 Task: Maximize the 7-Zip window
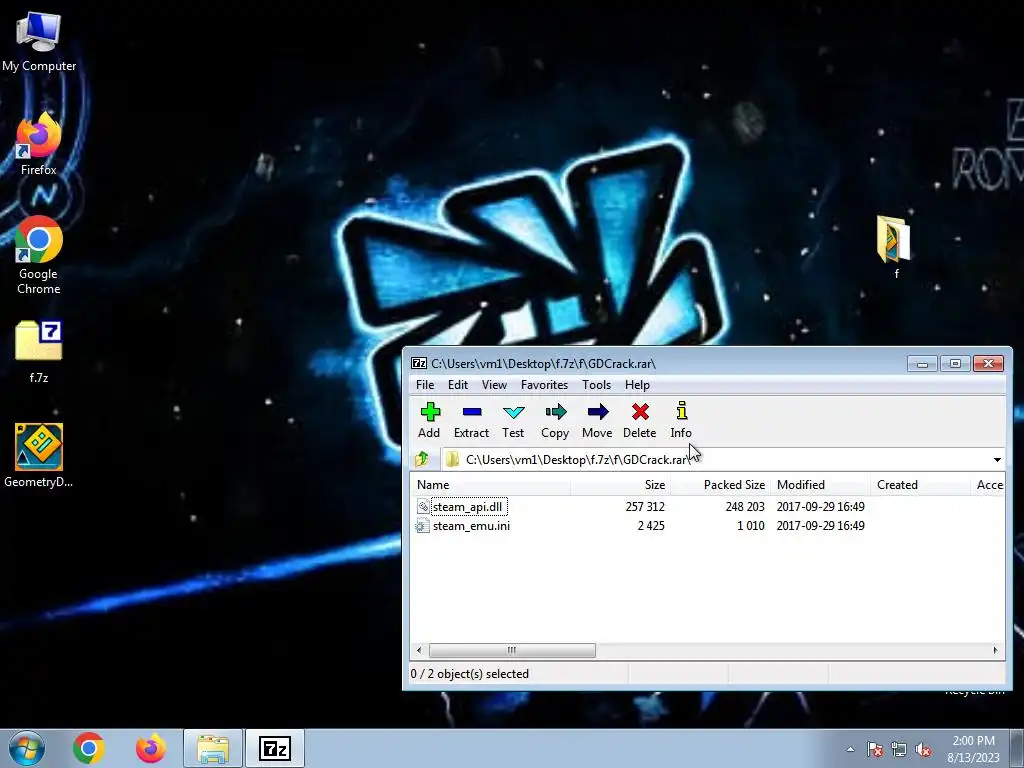point(955,363)
